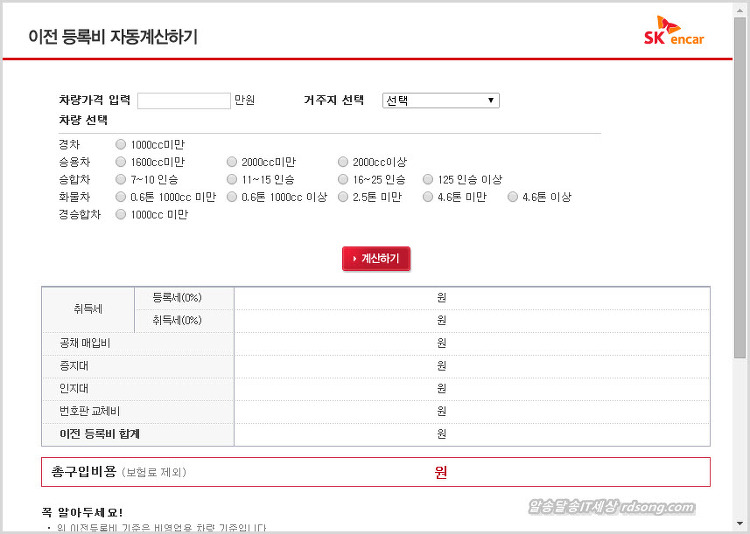The image size is (750, 534).
Task: Click the SK encar logo
Action: [x=674, y=31]
